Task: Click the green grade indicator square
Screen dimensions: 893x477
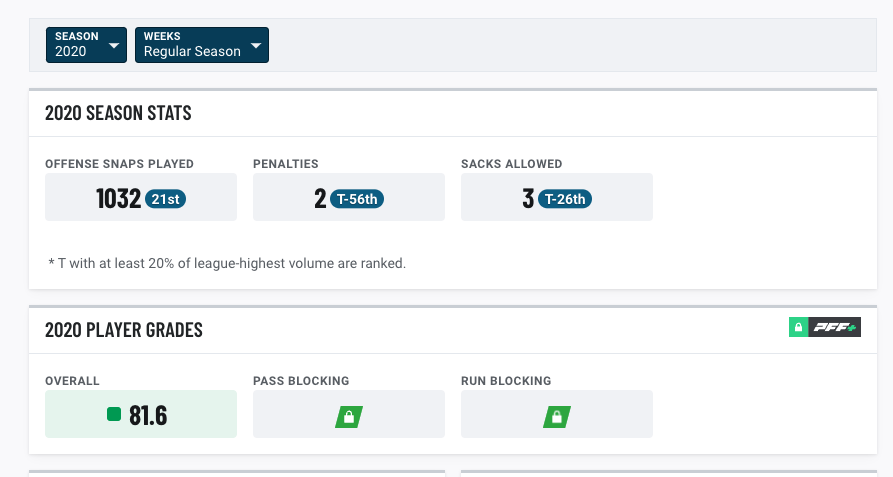Action: click(x=114, y=414)
